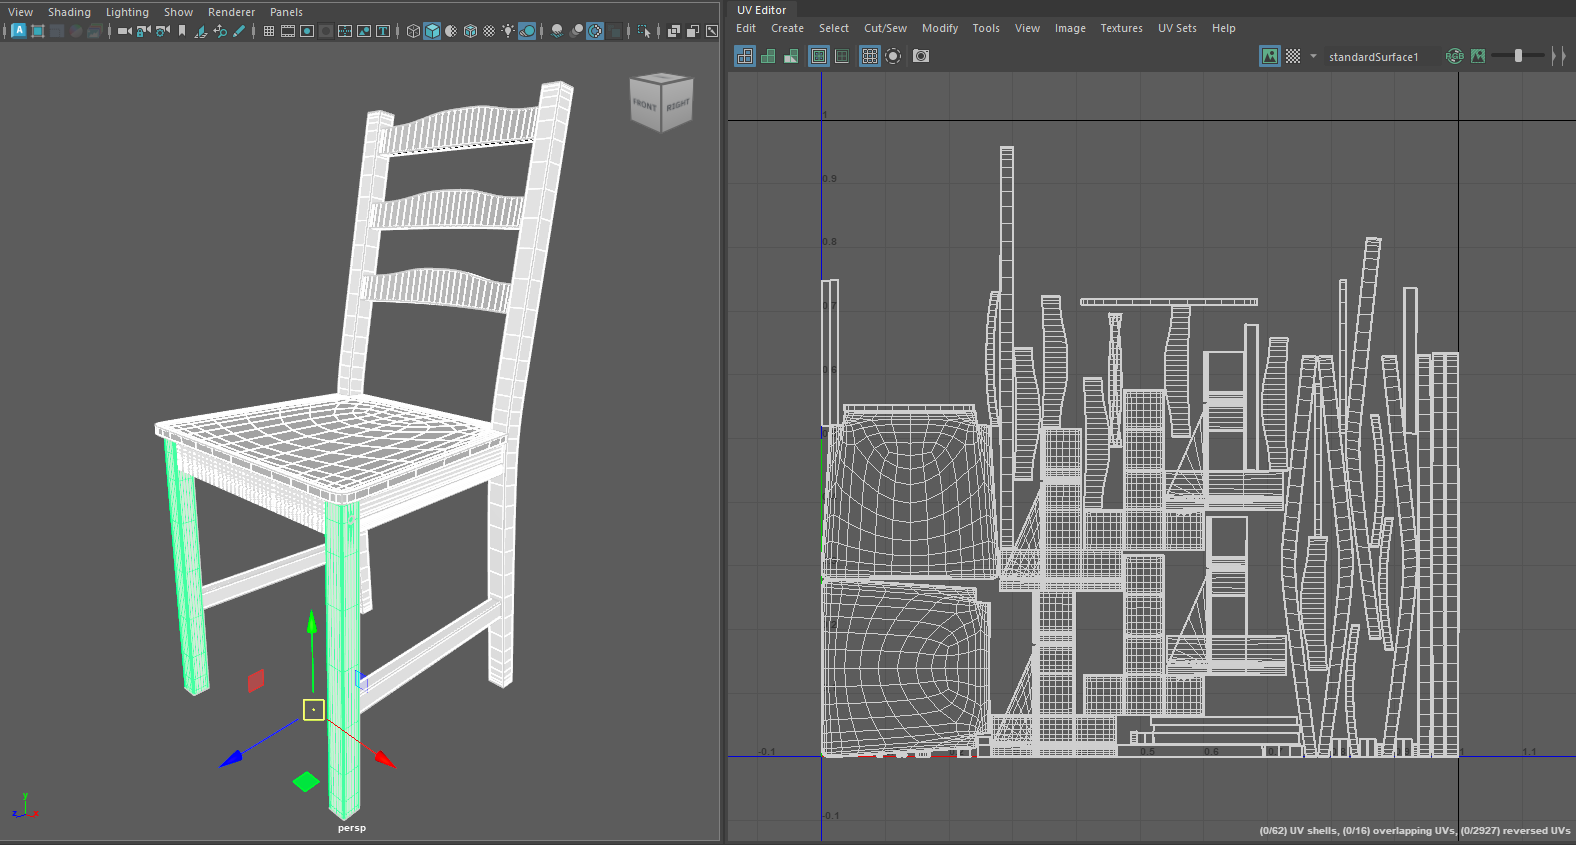Image resolution: width=1576 pixels, height=845 pixels.
Task: Toggle checker map pattern icon
Action: pyautogui.click(x=1293, y=56)
